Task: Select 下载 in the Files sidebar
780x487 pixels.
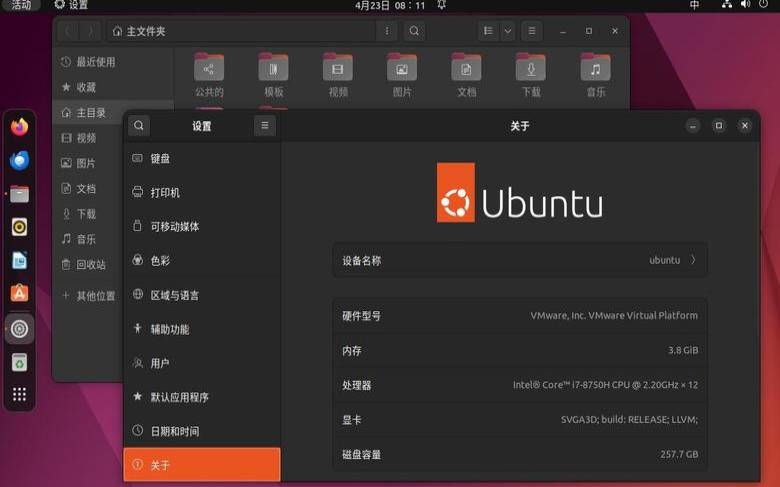Action: pyautogui.click(x=89, y=214)
